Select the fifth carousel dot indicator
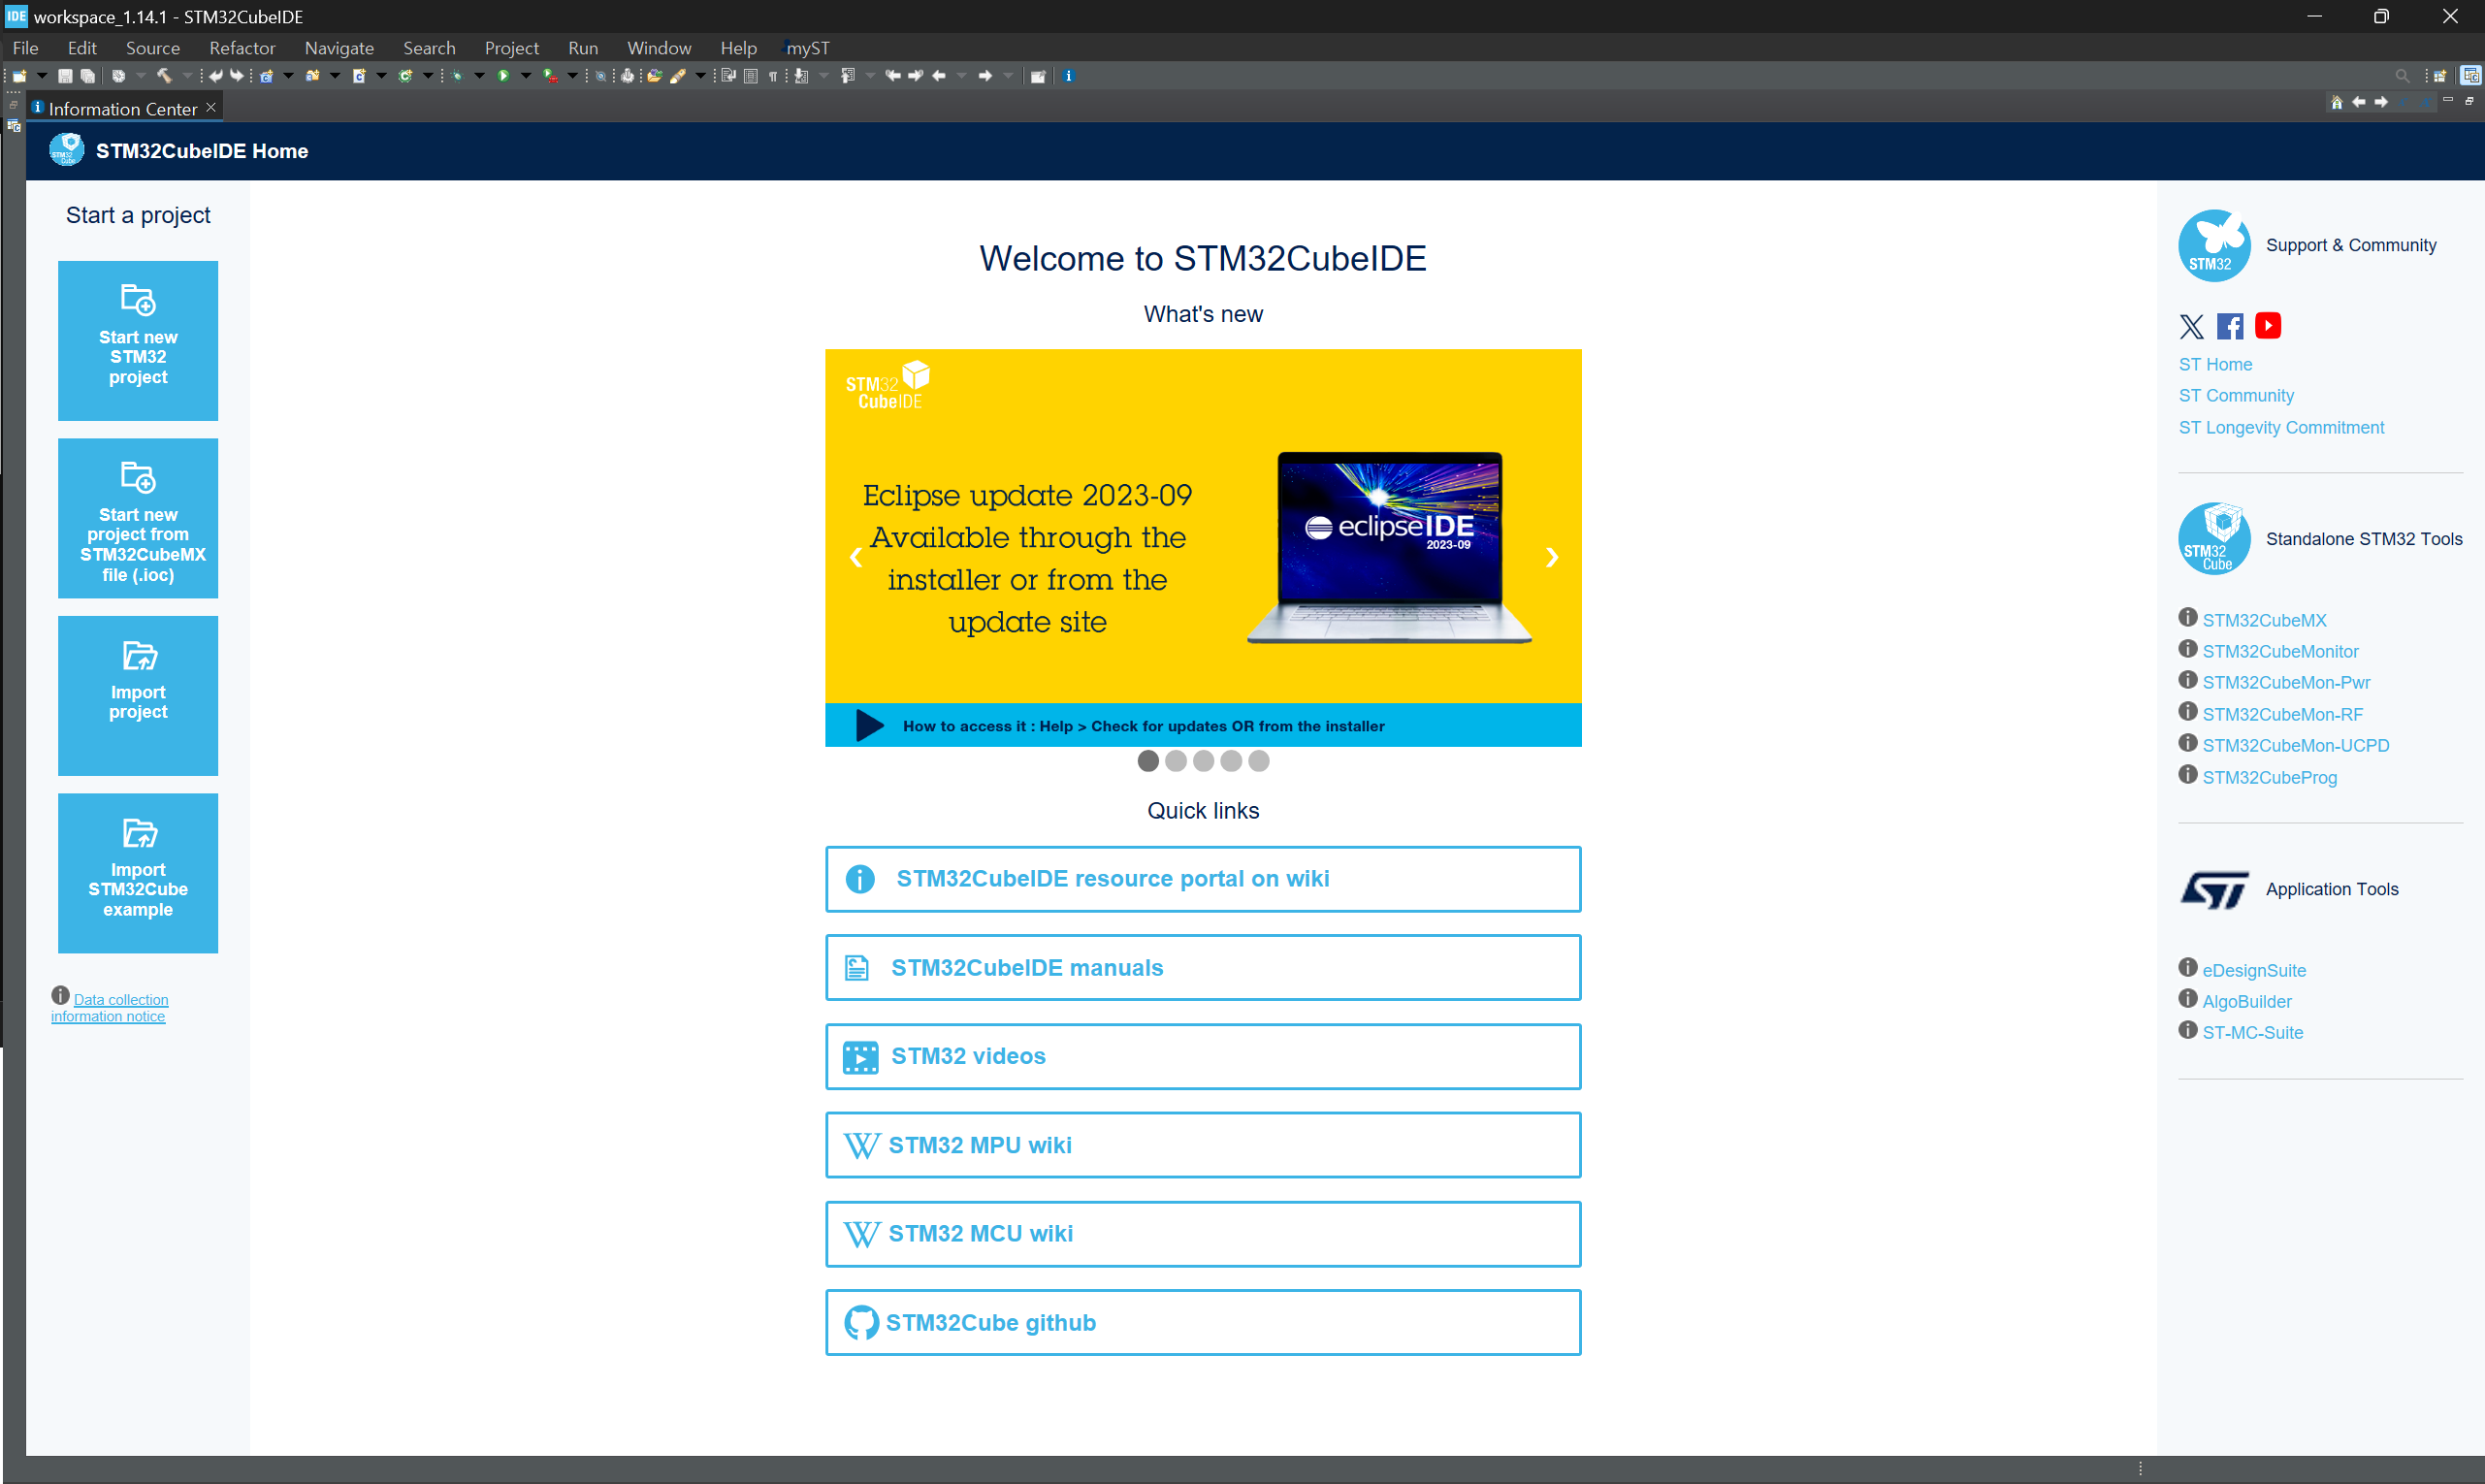This screenshot has height=1484, width=2485. pos(1258,761)
